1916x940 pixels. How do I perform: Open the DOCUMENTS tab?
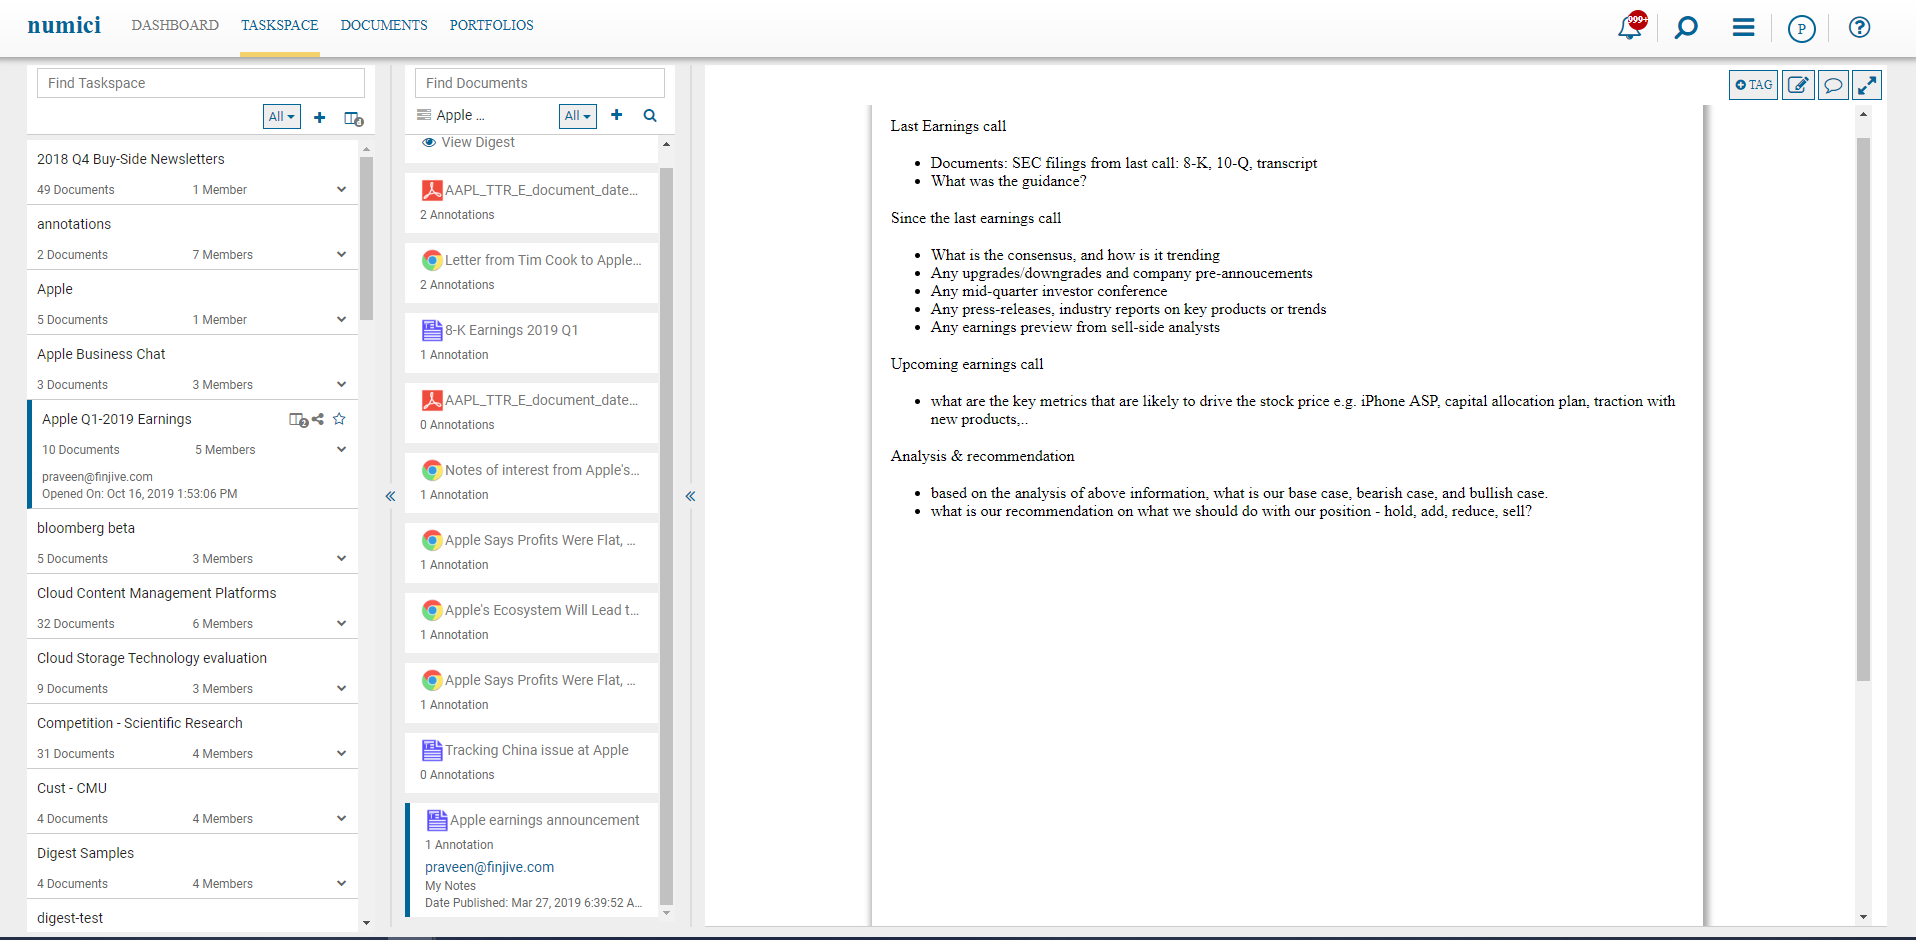[384, 25]
